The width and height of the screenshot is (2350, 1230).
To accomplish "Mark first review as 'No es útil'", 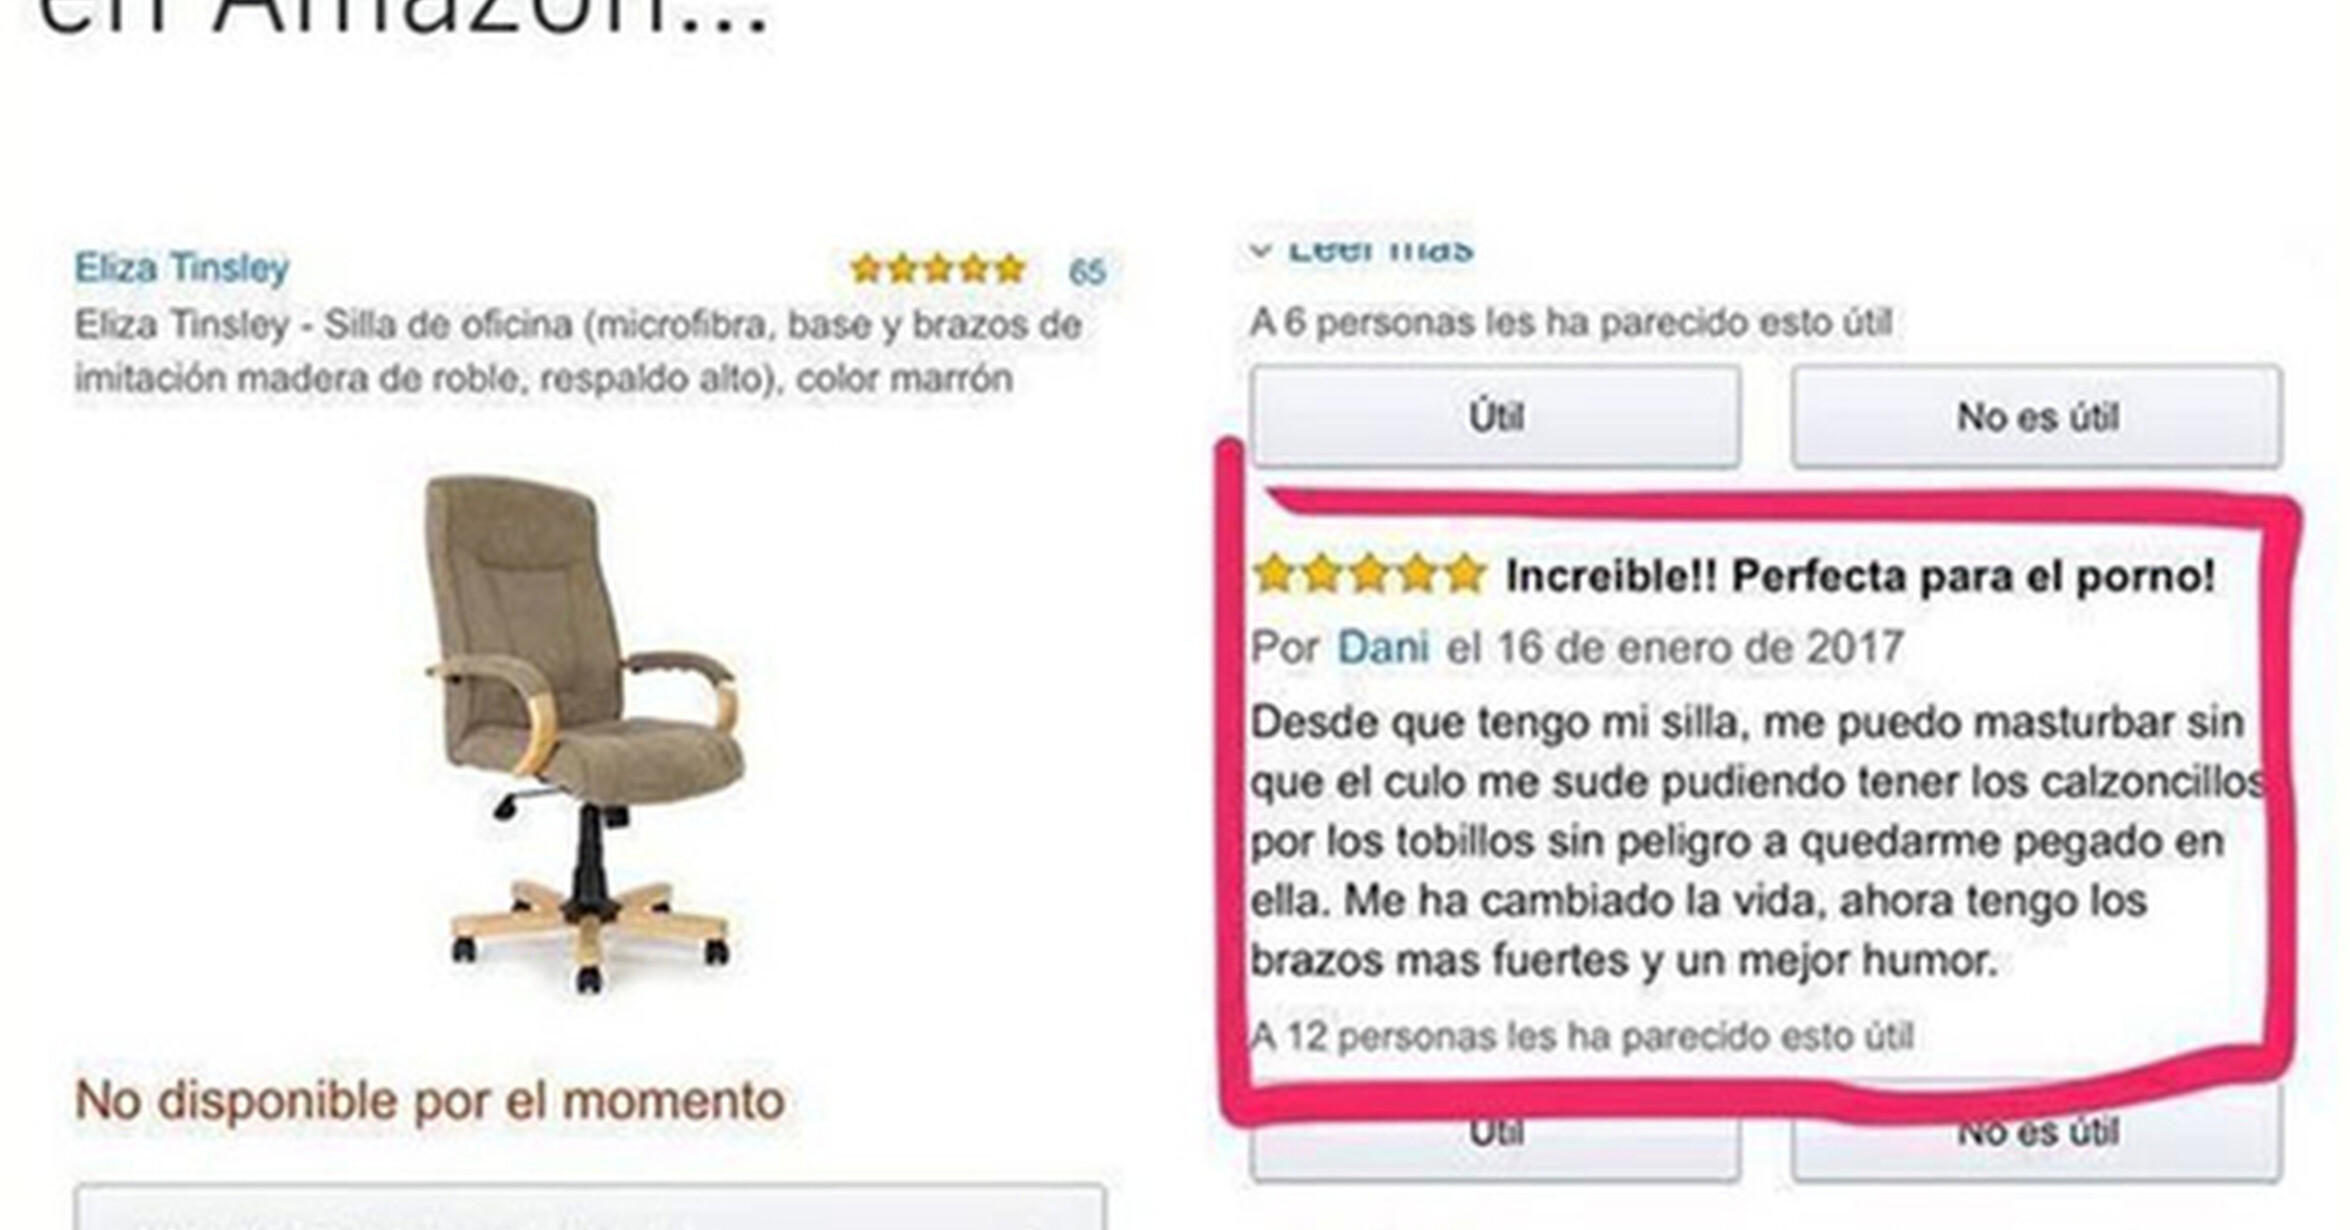I will [2037, 416].
